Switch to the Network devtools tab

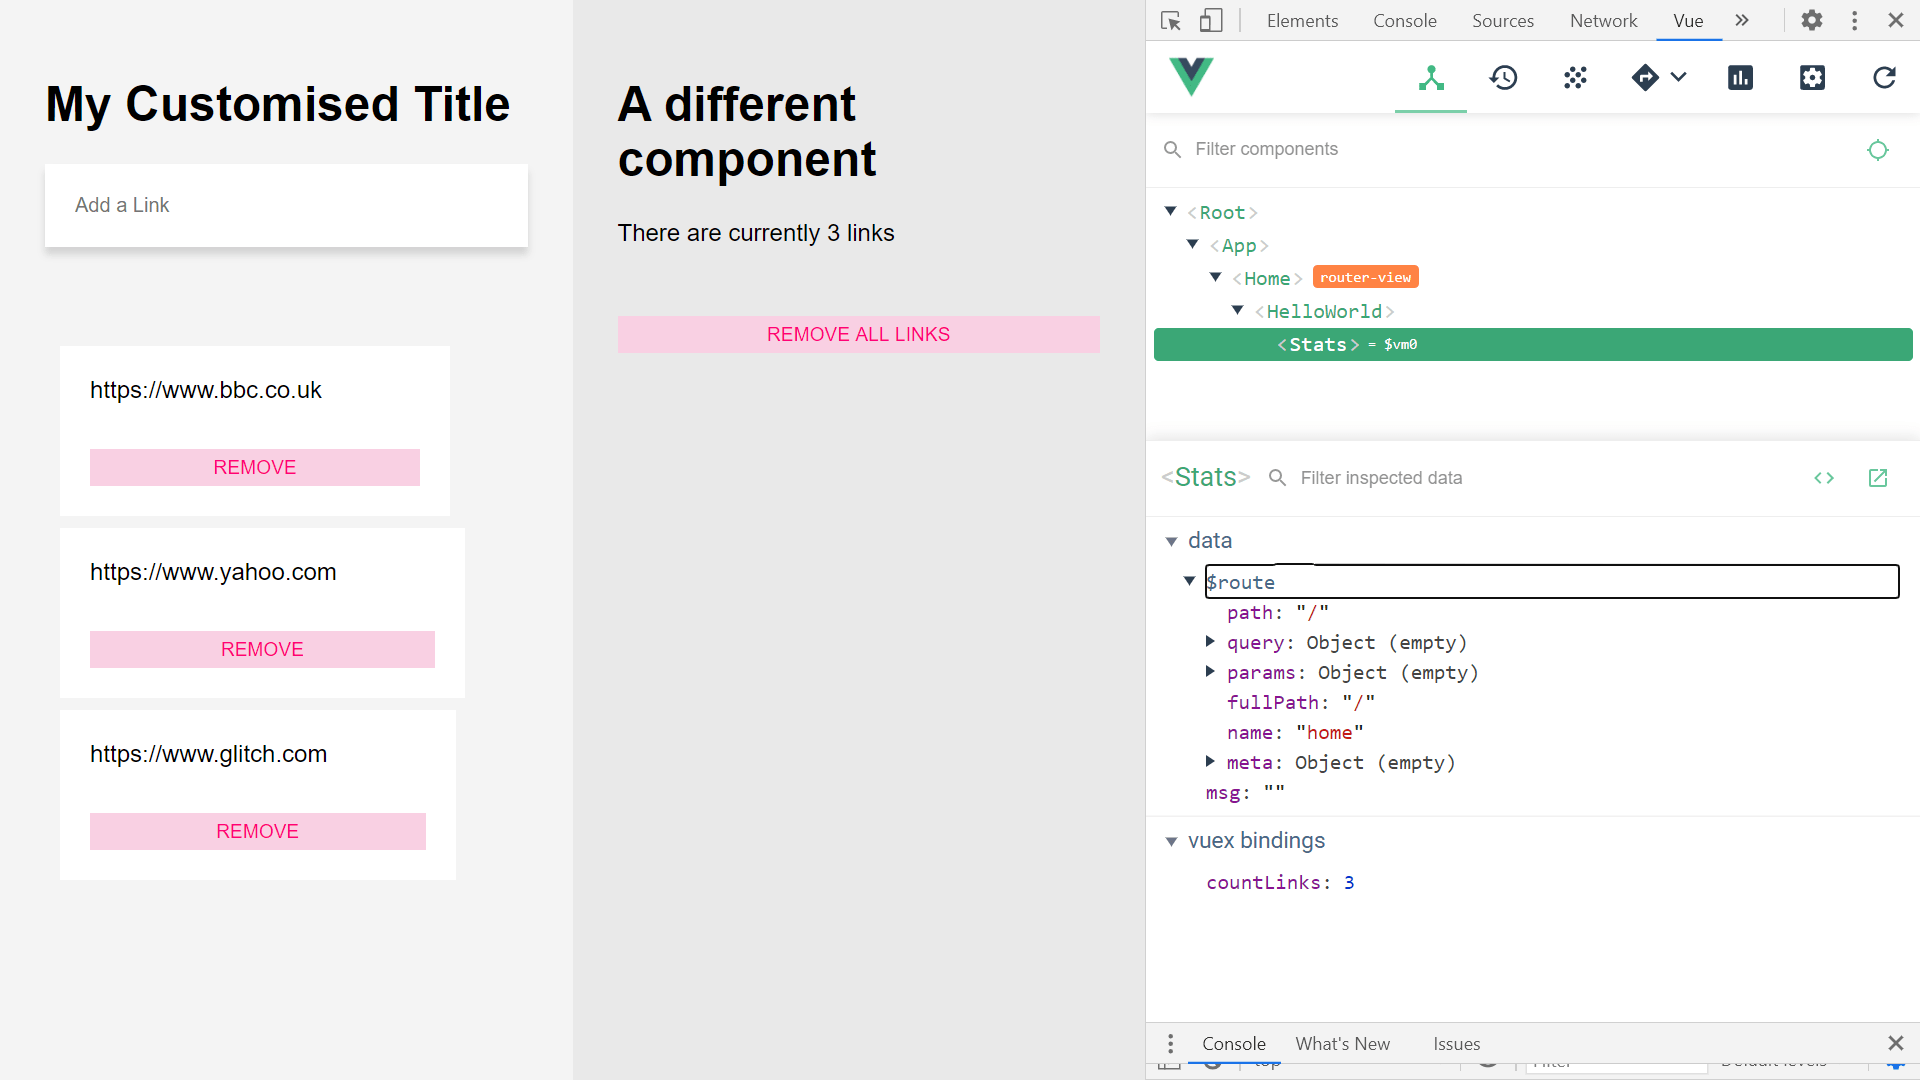pos(1603,21)
